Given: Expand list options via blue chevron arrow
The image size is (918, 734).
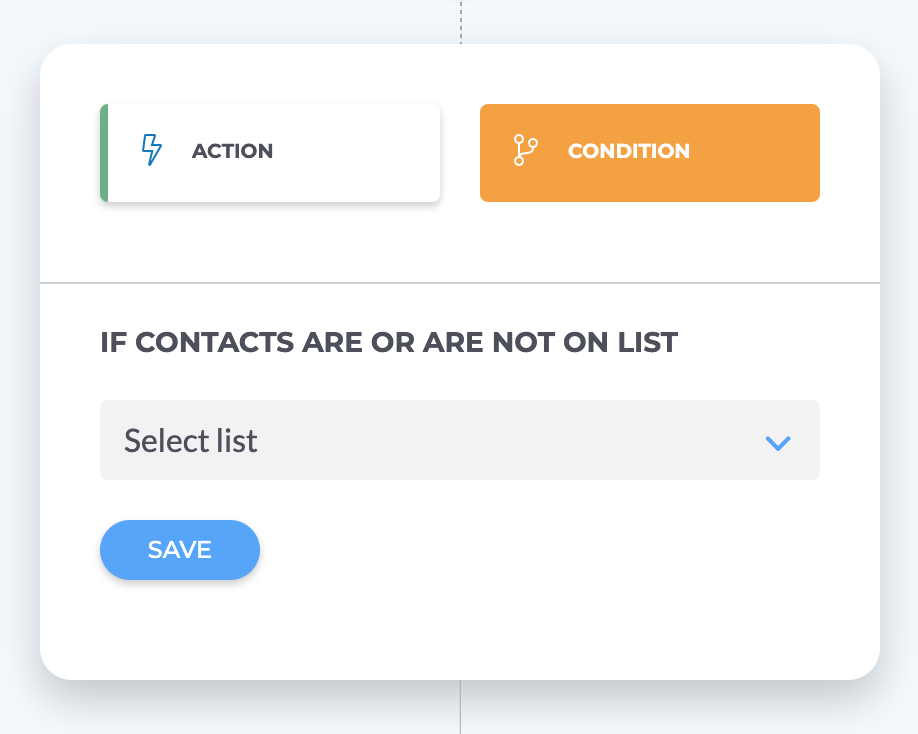Looking at the screenshot, I should [x=778, y=443].
